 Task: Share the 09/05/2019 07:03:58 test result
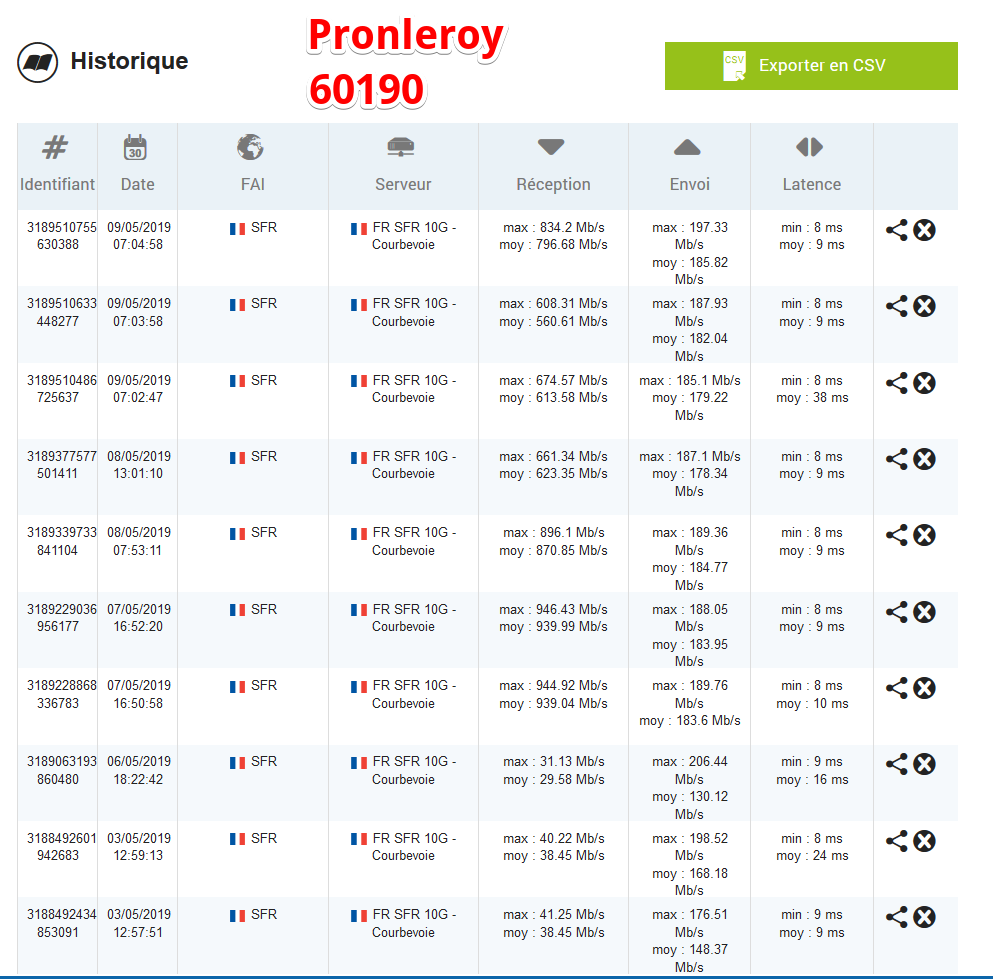tap(897, 306)
